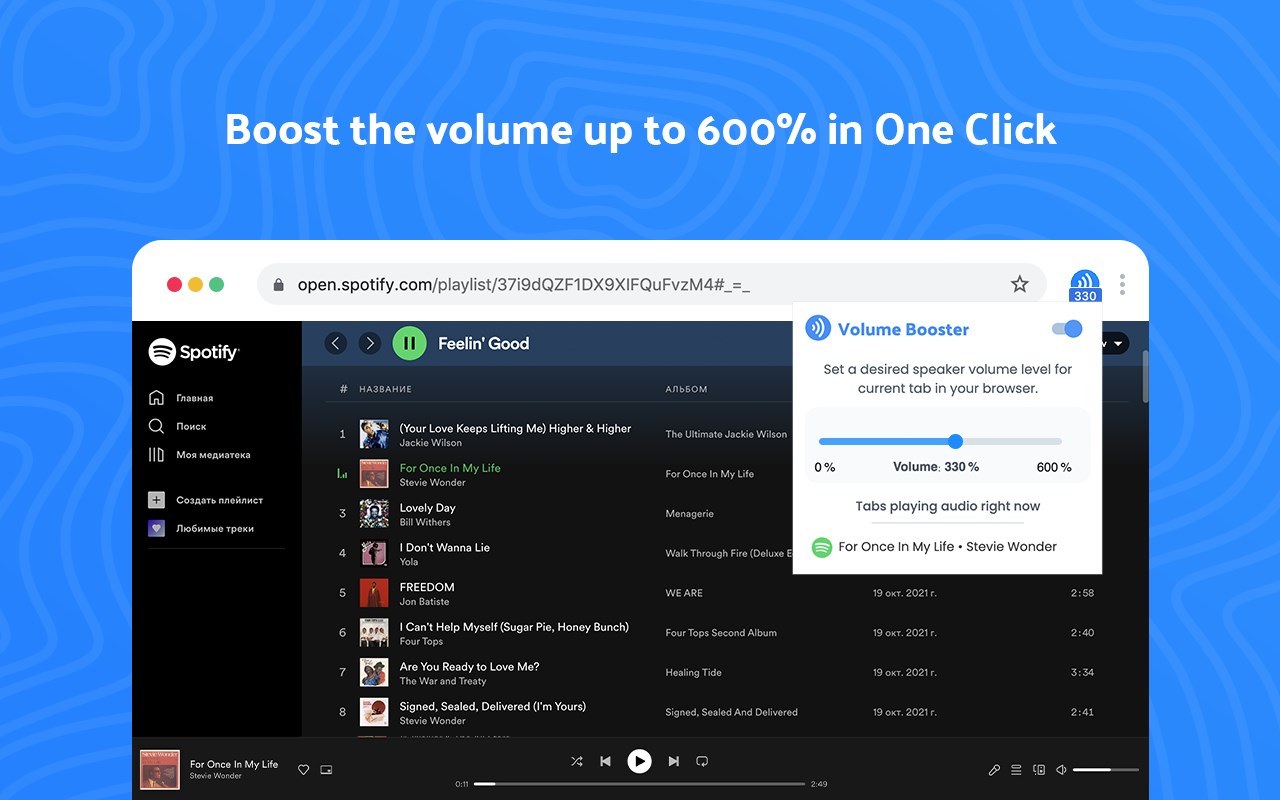The height and width of the screenshot is (800, 1280).
Task: Sort by НАЗВАНИЕ column header
Action: point(385,389)
